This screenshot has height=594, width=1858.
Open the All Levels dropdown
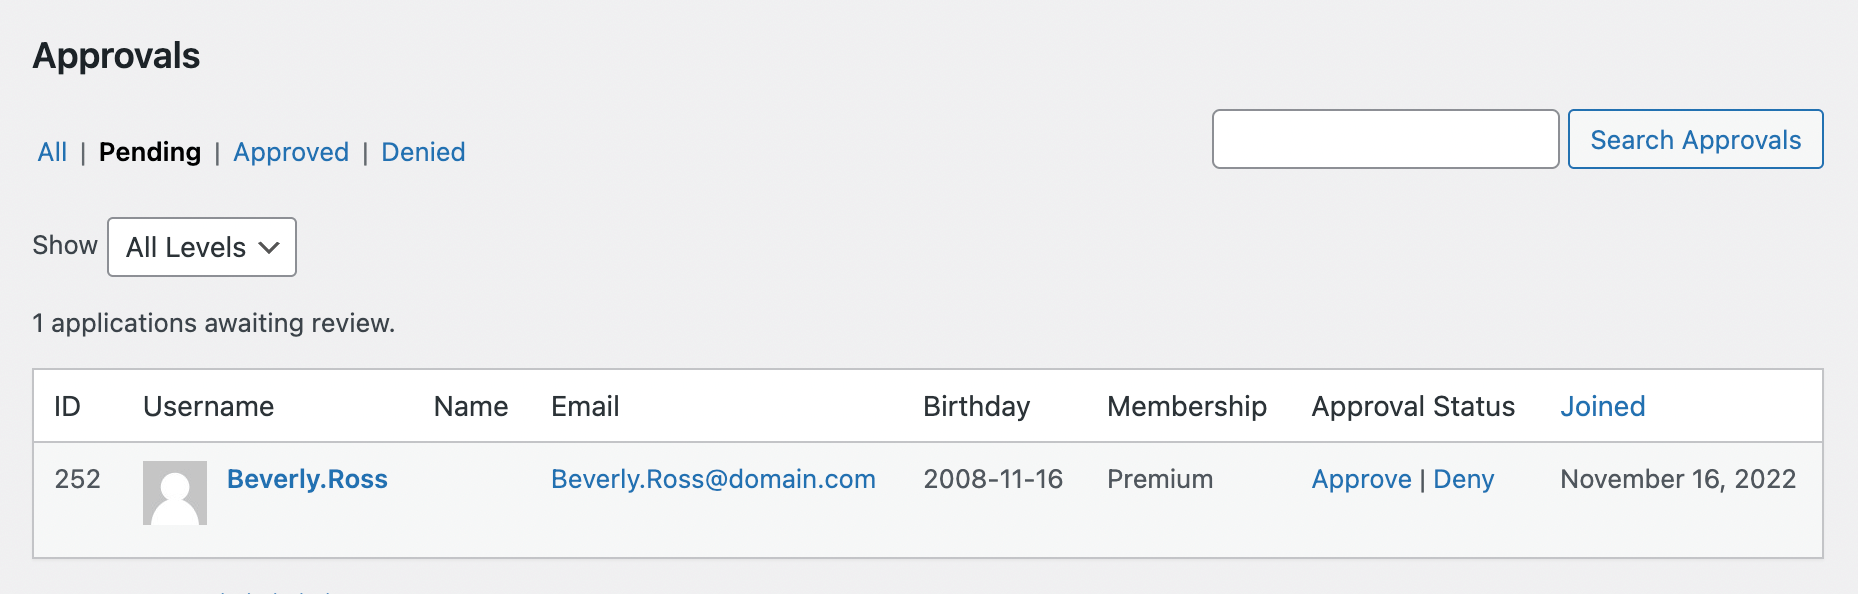(x=202, y=247)
